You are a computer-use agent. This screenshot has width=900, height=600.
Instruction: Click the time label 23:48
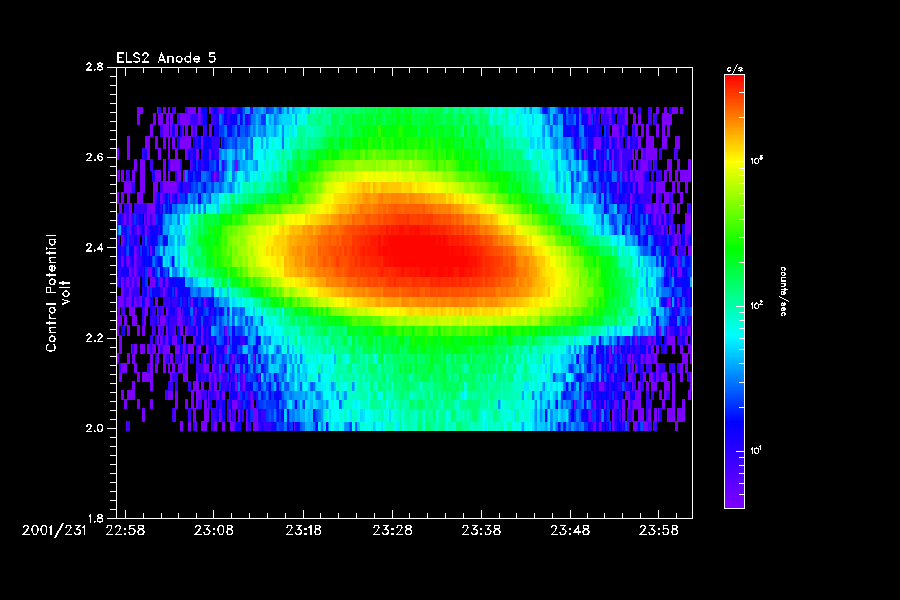pyautogui.click(x=570, y=531)
